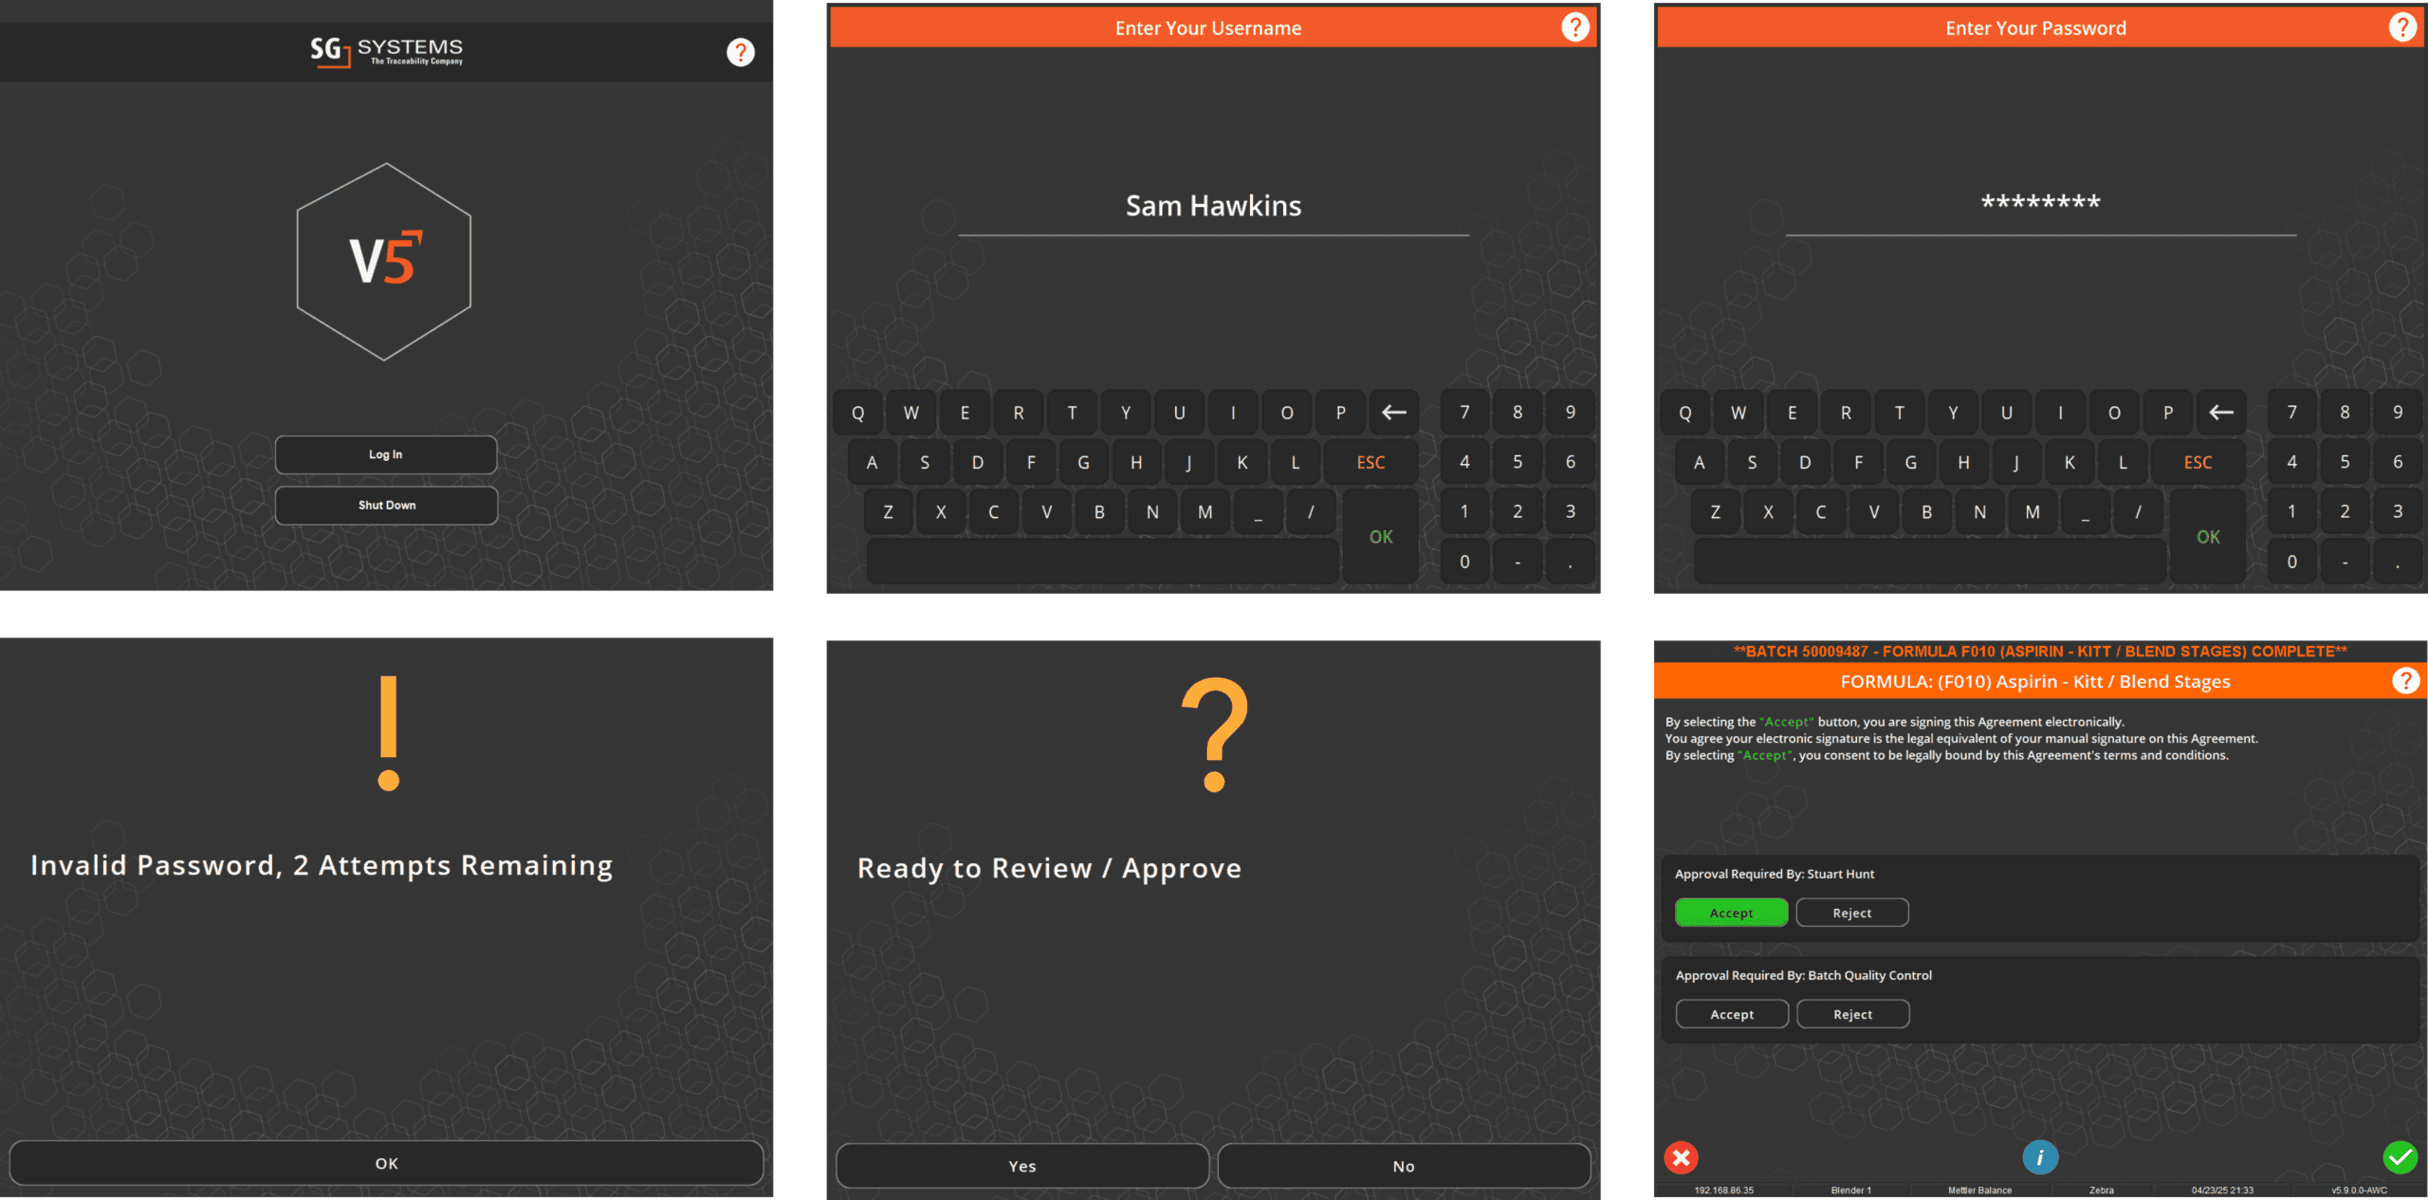Accept approval for Stuart Hunt
This screenshot has height=1200, width=2428.
(x=1731, y=913)
